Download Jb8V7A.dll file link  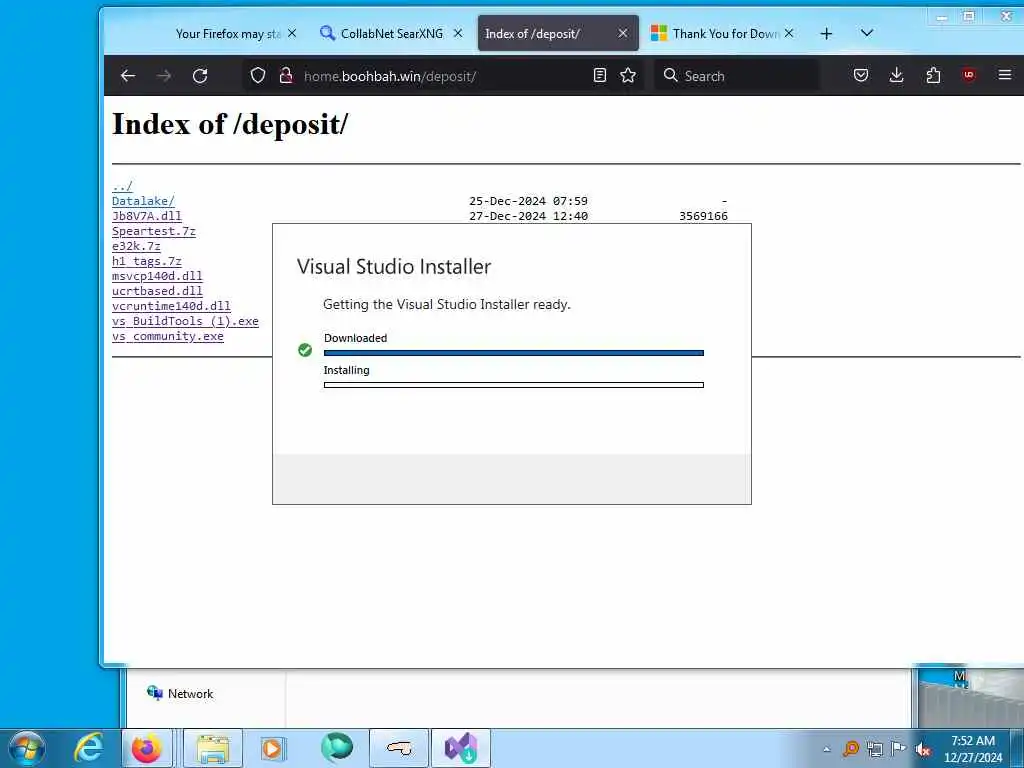(x=147, y=216)
